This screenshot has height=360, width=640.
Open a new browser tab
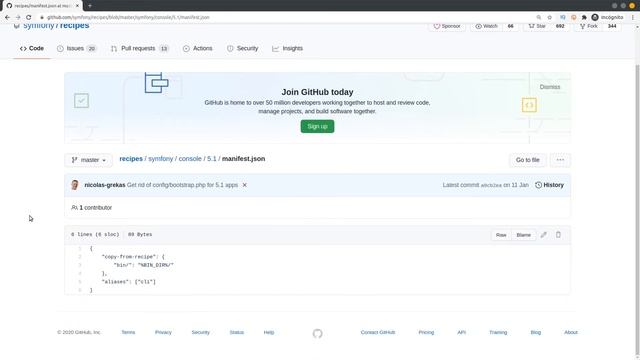click(x=89, y=6)
